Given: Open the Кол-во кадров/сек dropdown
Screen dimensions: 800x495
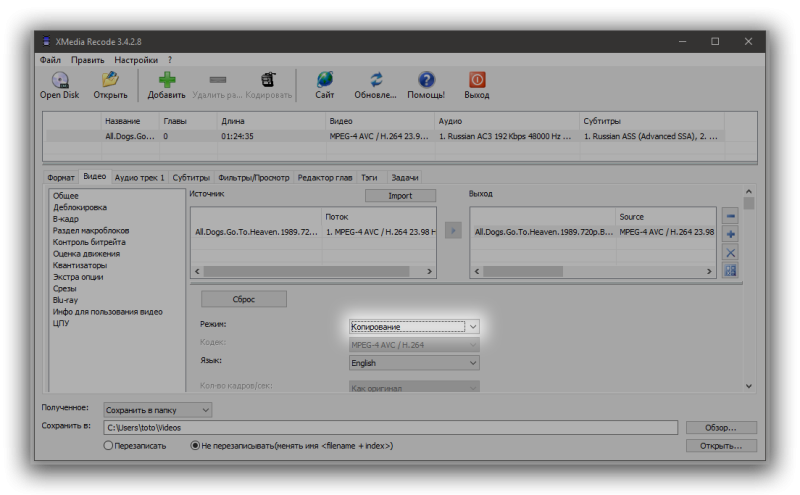Looking at the screenshot, I should pos(414,387).
